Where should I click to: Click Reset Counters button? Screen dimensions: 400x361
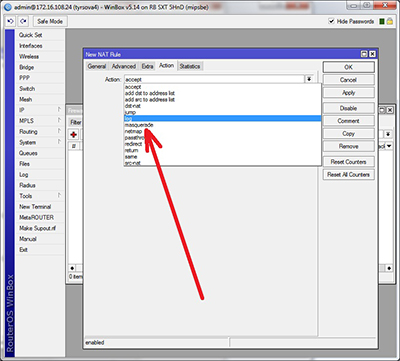click(348, 162)
